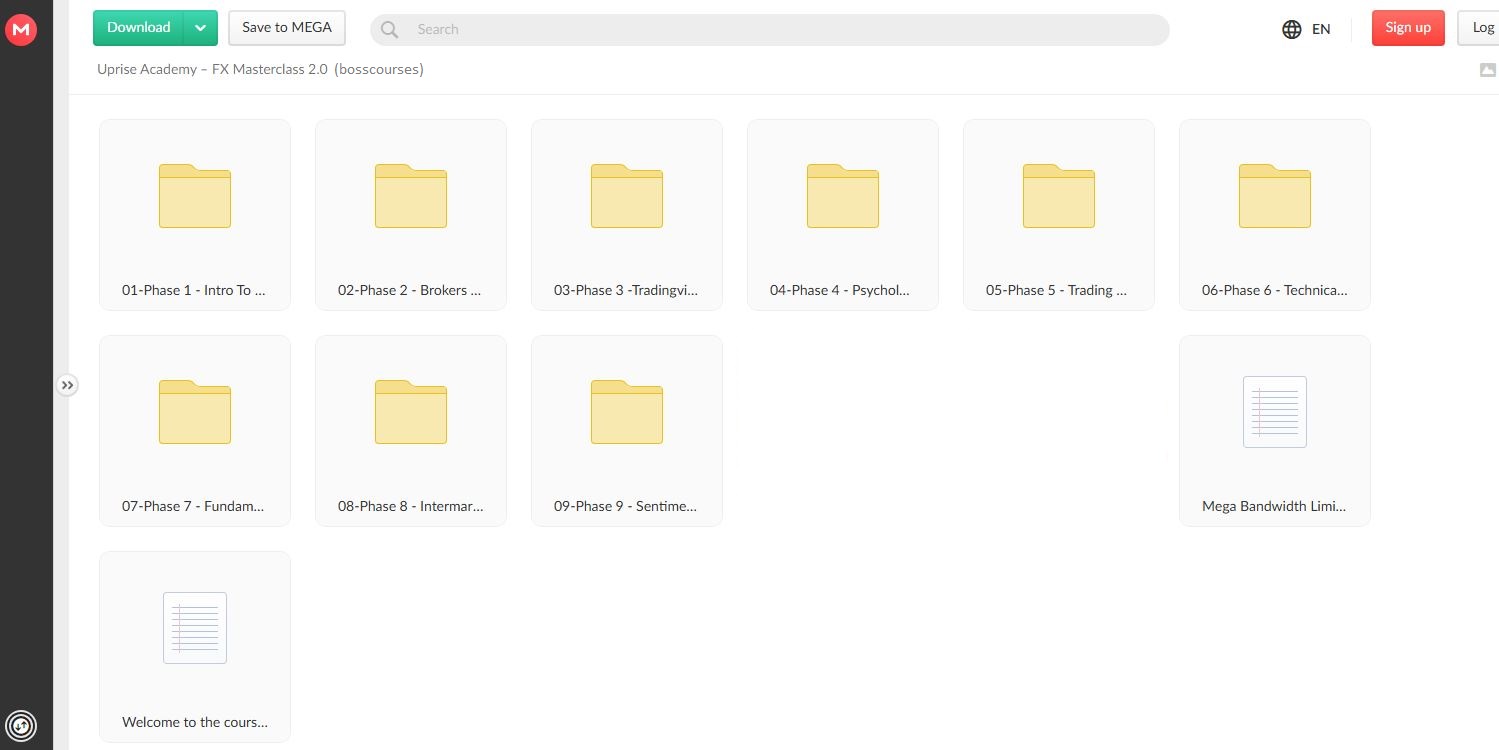Click the red Sign up button
Screen dimensions: 1499x750
click(1408, 28)
